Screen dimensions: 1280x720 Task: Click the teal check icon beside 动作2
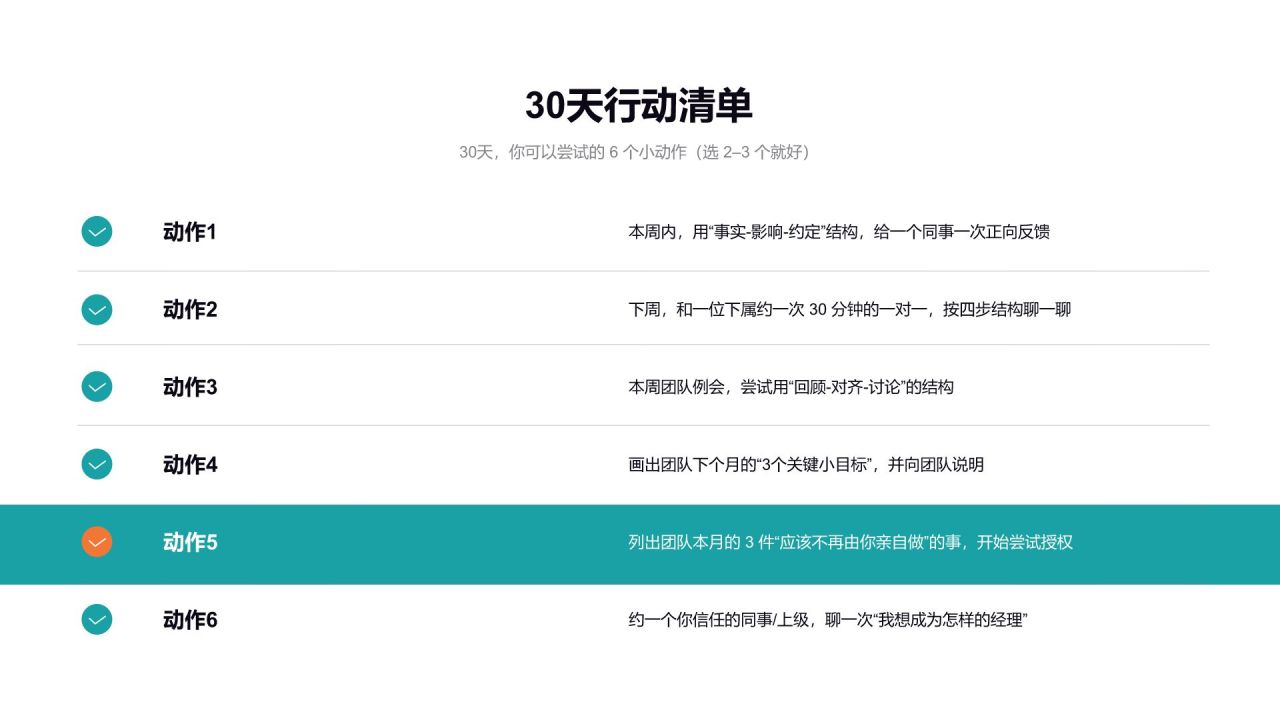[97, 310]
